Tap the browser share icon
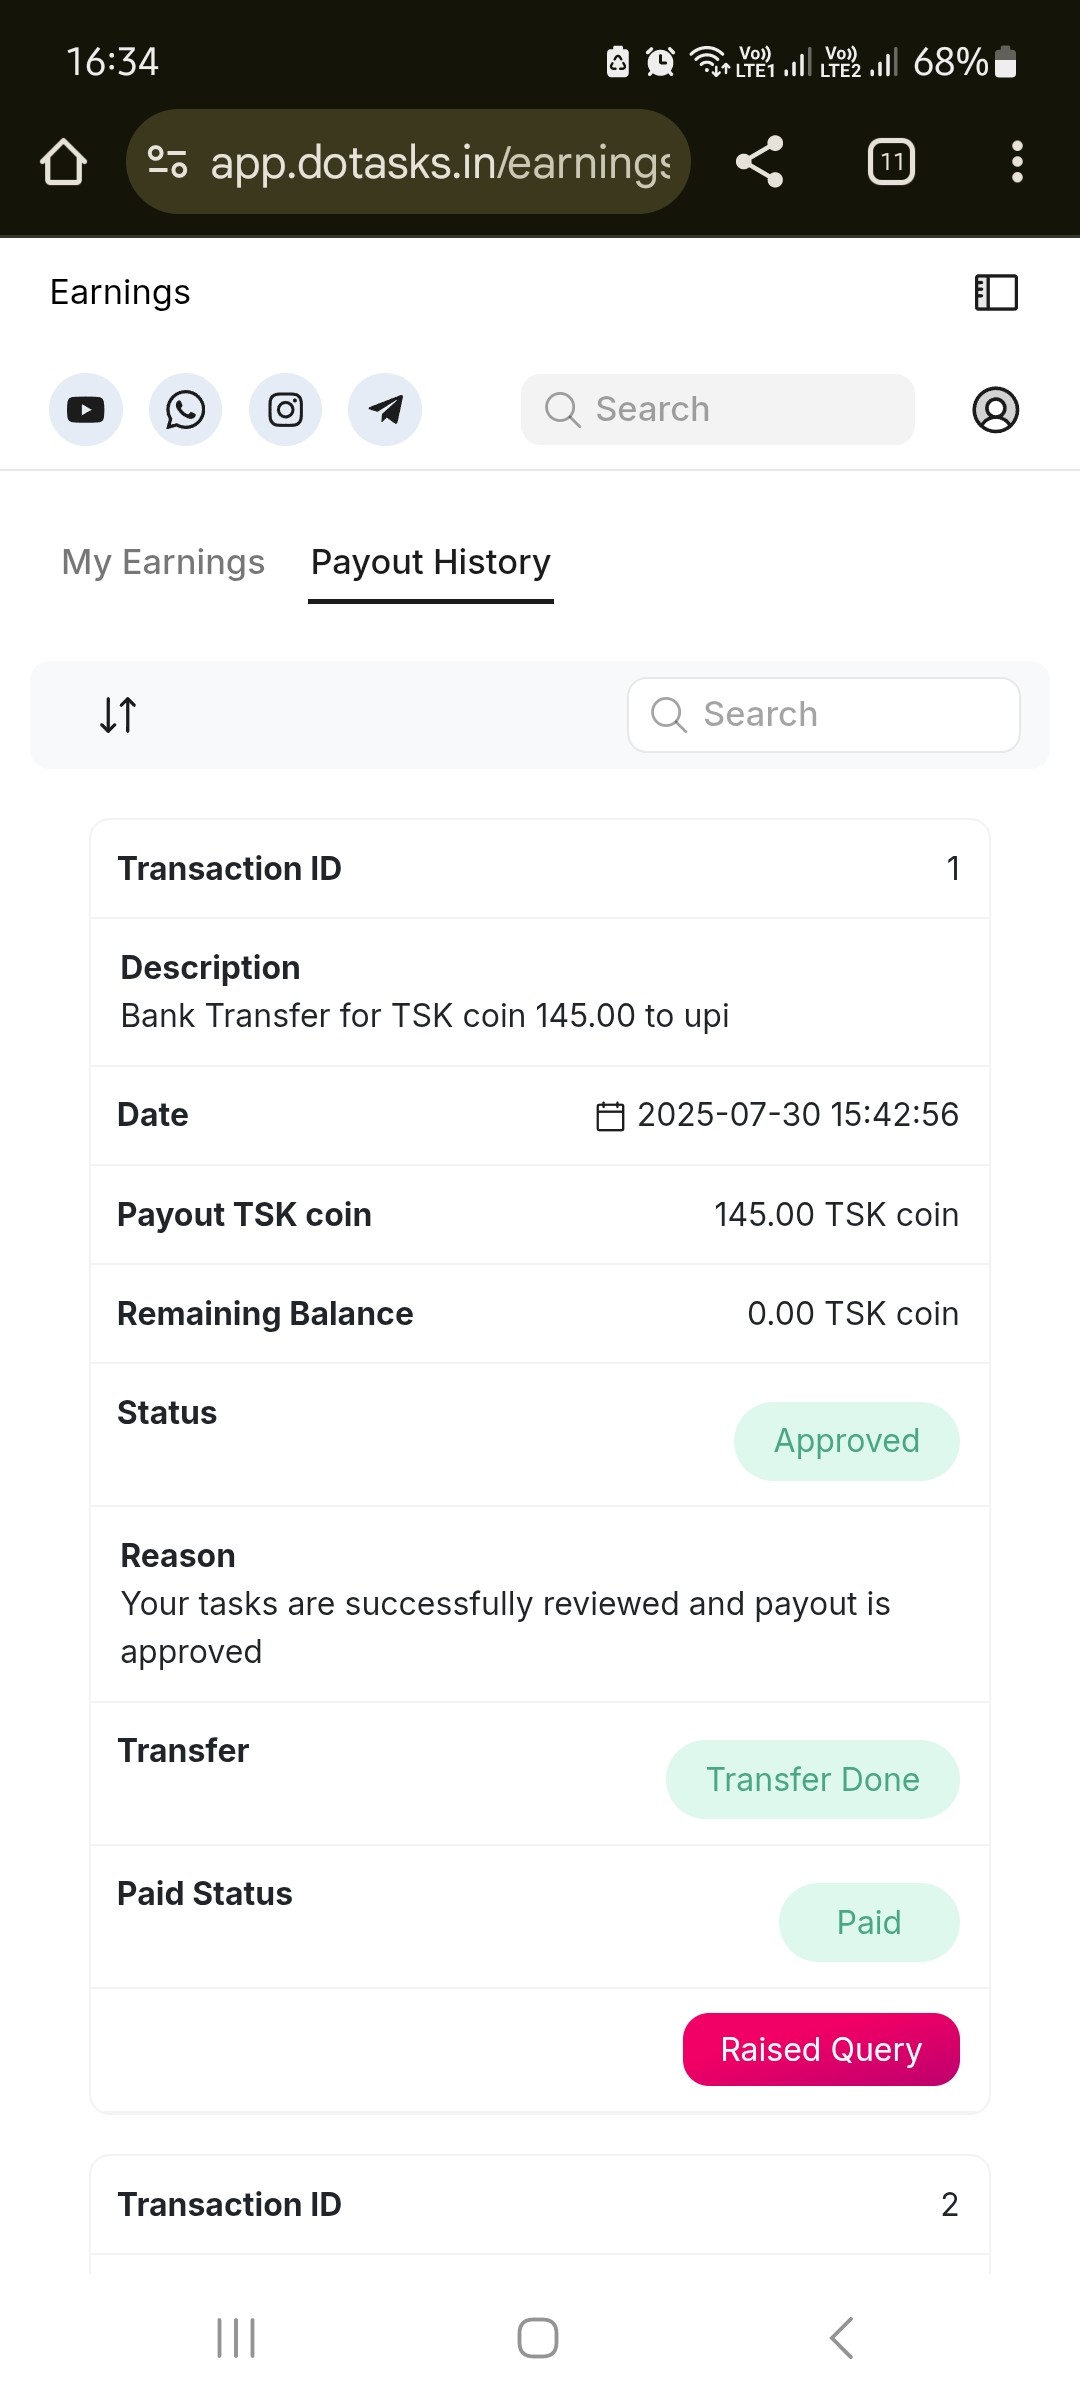This screenshot has height=2400, width=1080. pyautogui.click(x=760, y=162)
